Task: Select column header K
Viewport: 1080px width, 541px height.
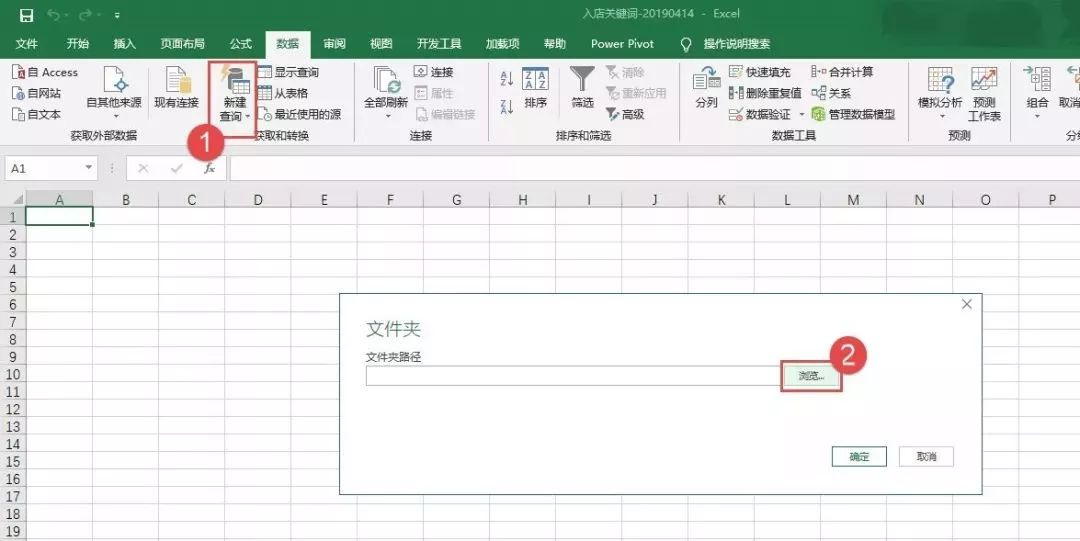Action: 721,199
